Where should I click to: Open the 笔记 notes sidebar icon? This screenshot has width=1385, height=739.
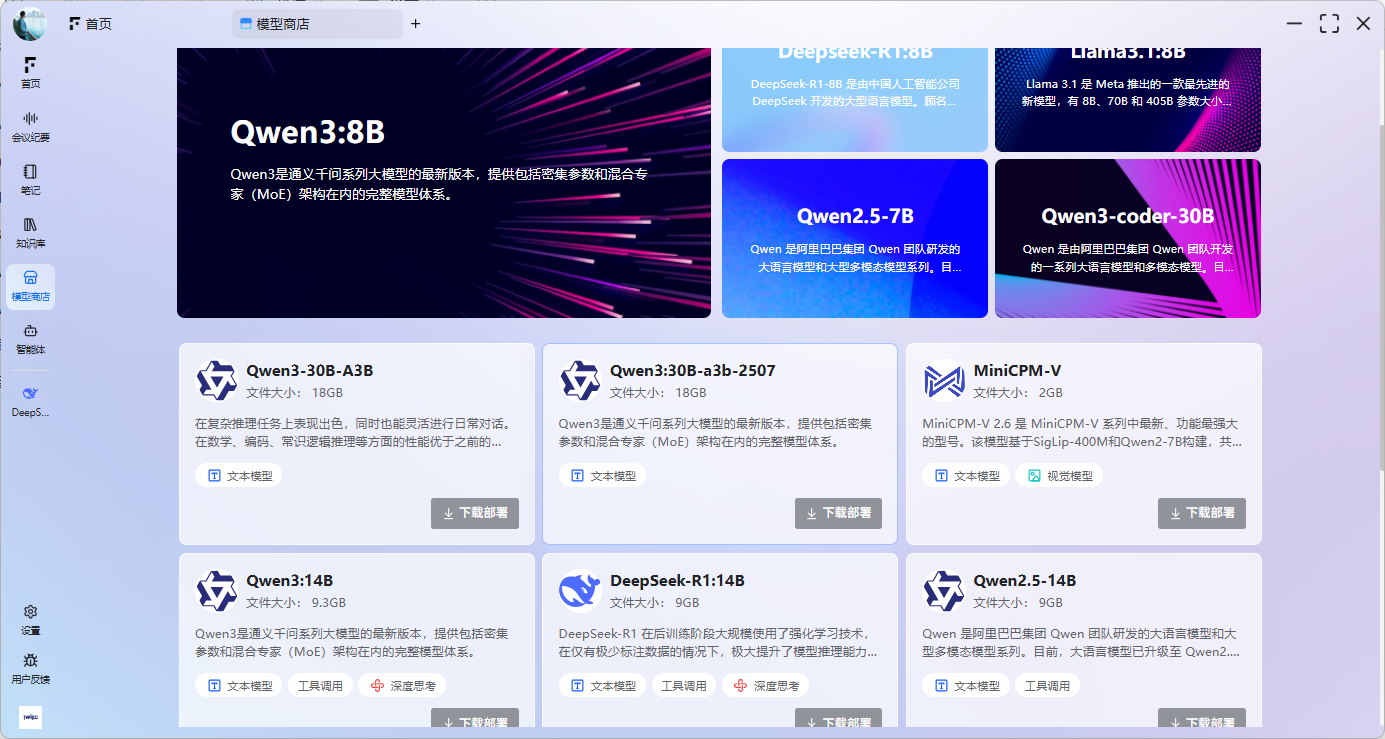[x=30, y=179]
